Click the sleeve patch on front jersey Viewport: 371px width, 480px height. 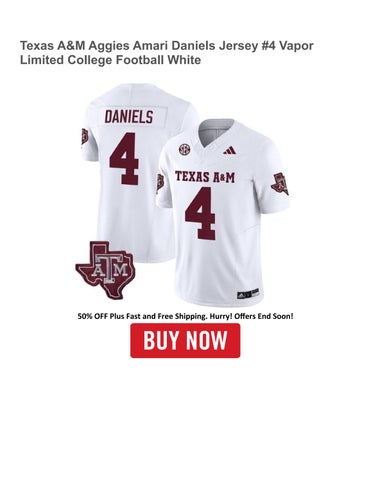[280, 184]
